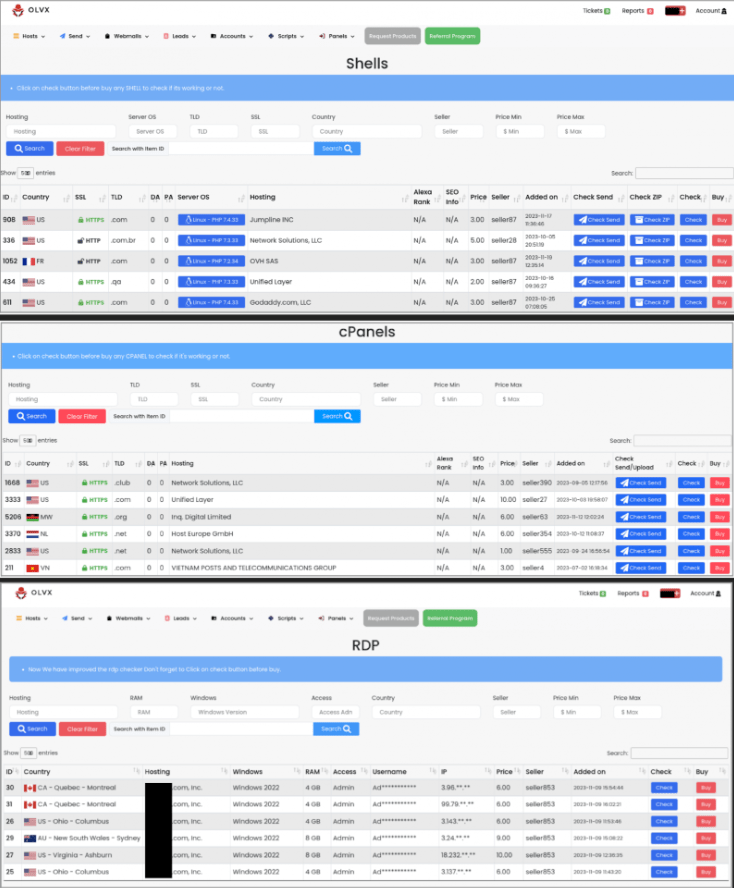Click Check Send for cPanel ID 3333
734x888 pixels.
coord(640,500)
